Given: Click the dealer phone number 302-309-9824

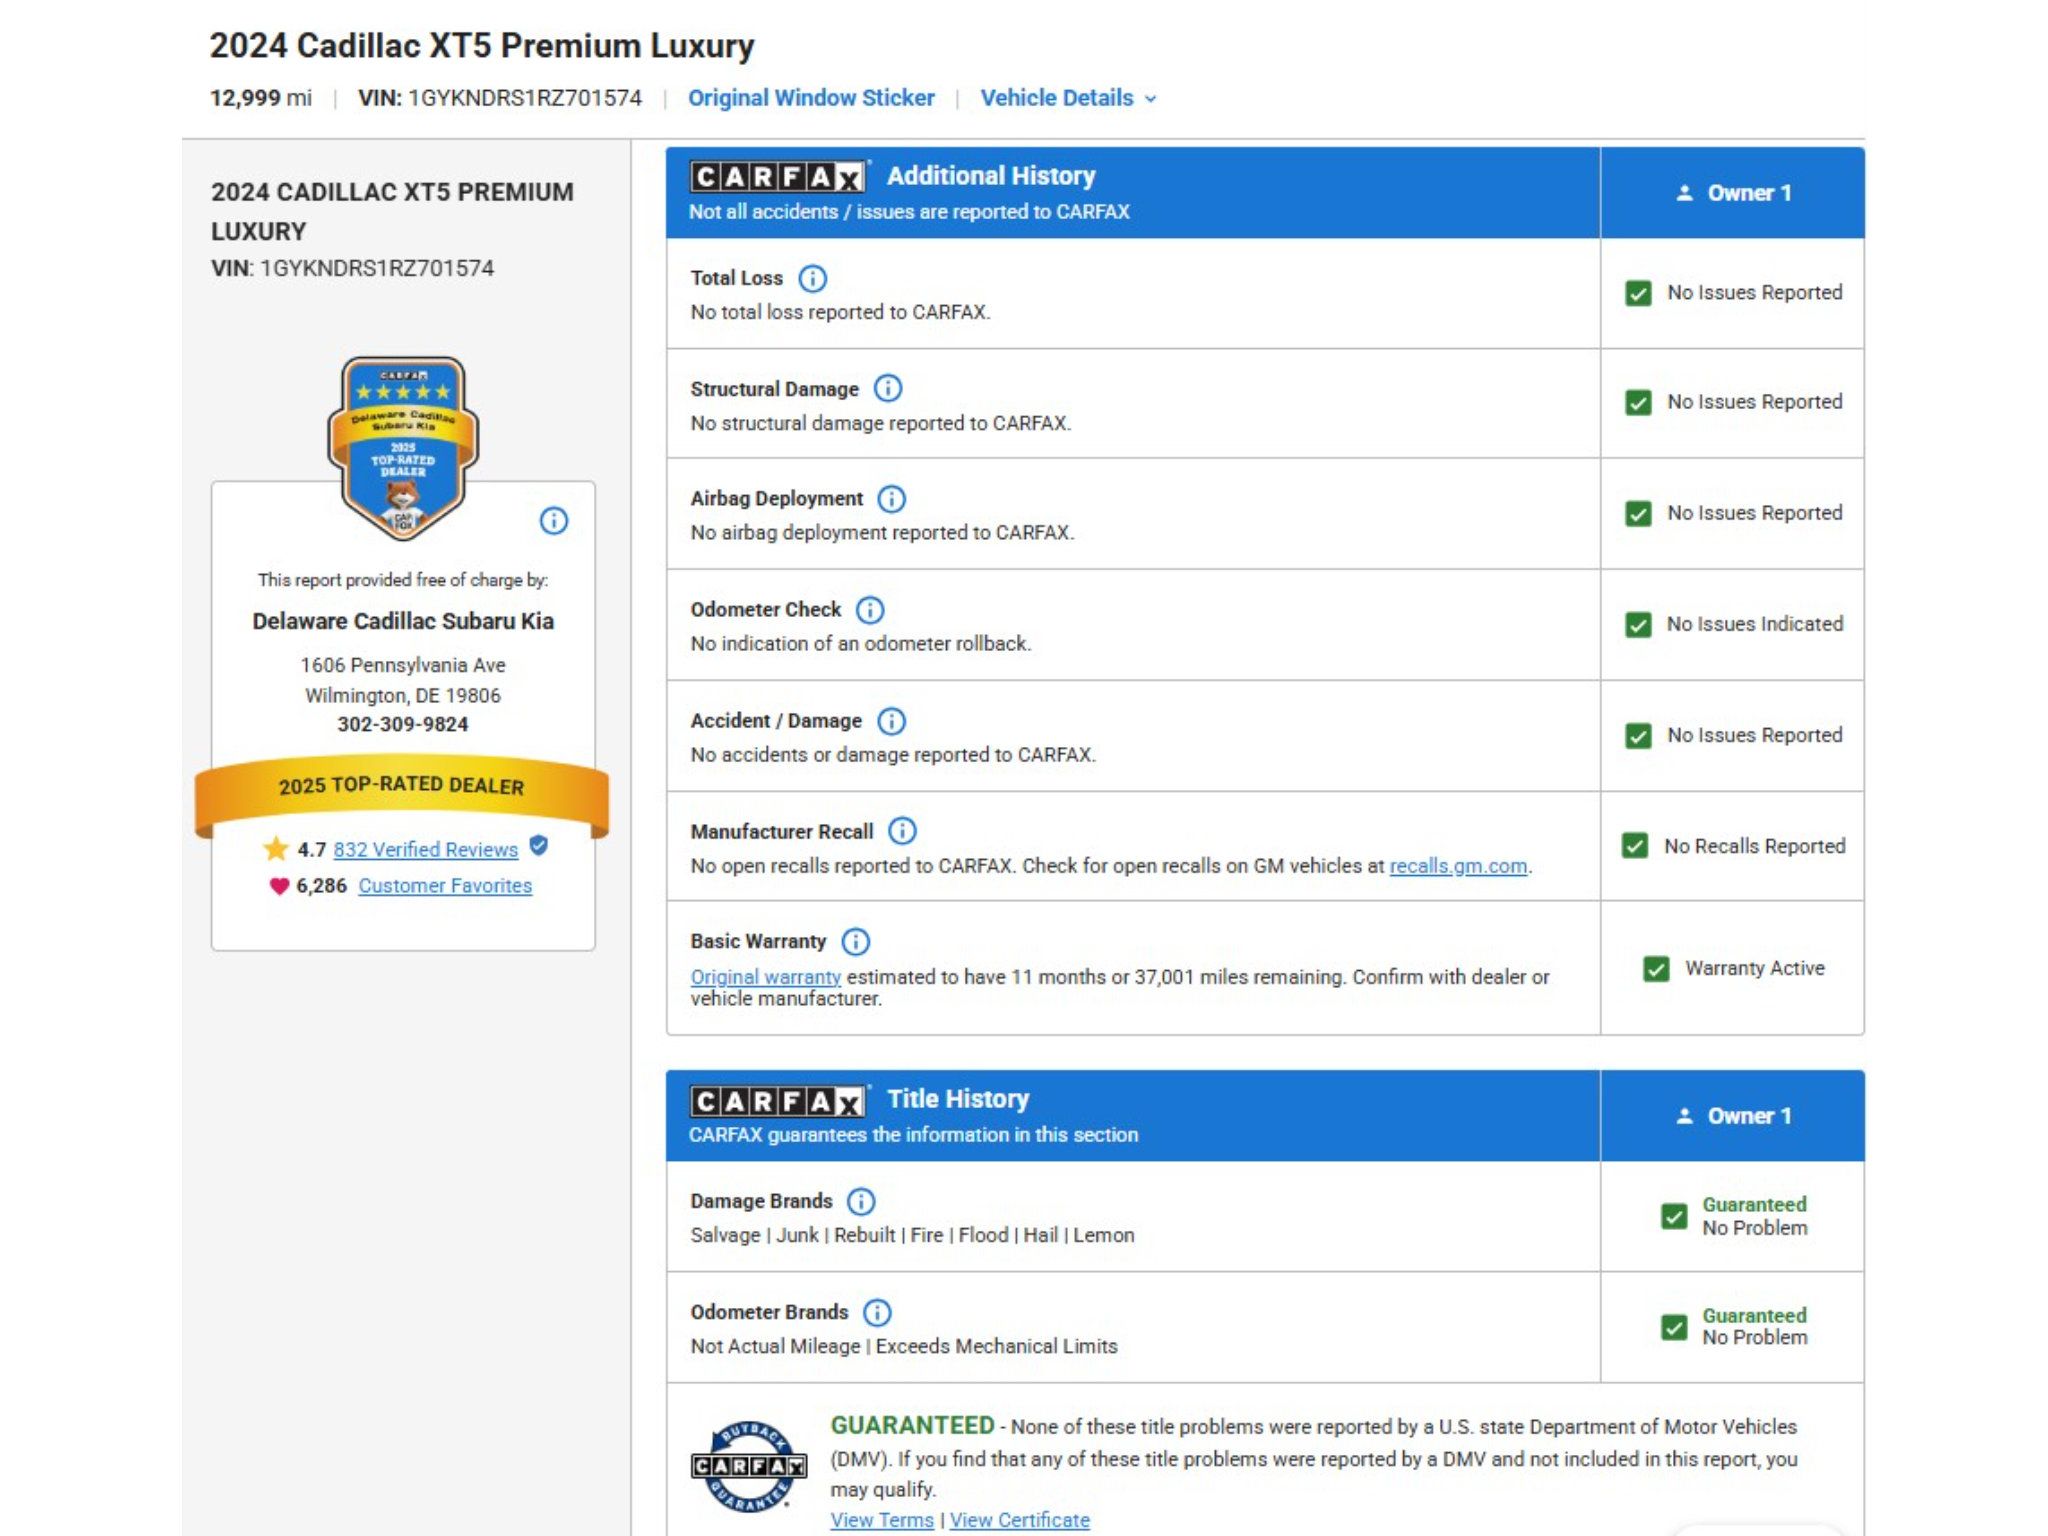Looking at the screenshot, I should point(403,724).
